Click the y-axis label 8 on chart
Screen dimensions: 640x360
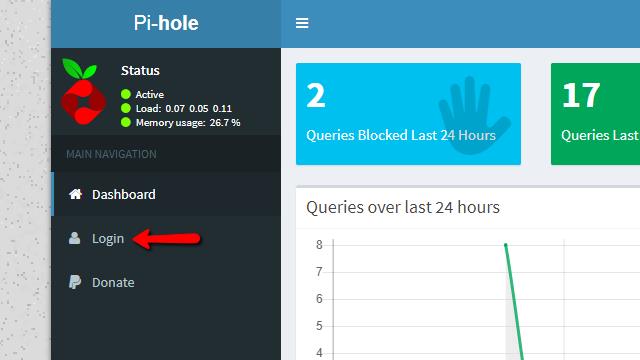click(x=319, y=245)
